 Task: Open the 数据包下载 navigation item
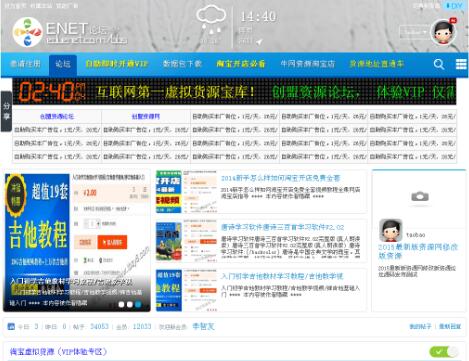point(182,64)
